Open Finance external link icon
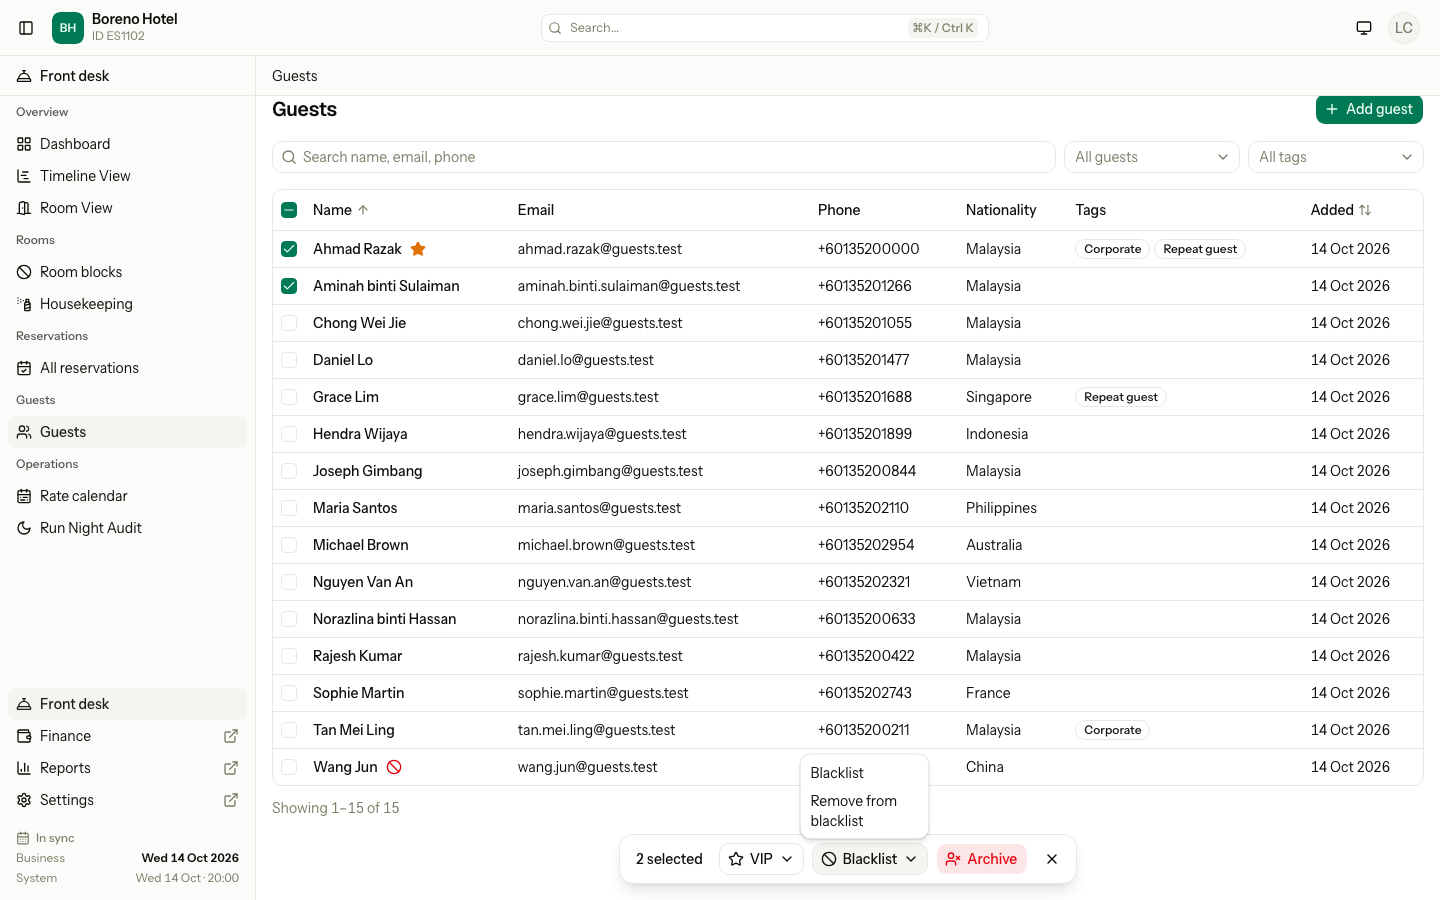Viewport: 1440px width, 900px height. click(x=231, y=736)
